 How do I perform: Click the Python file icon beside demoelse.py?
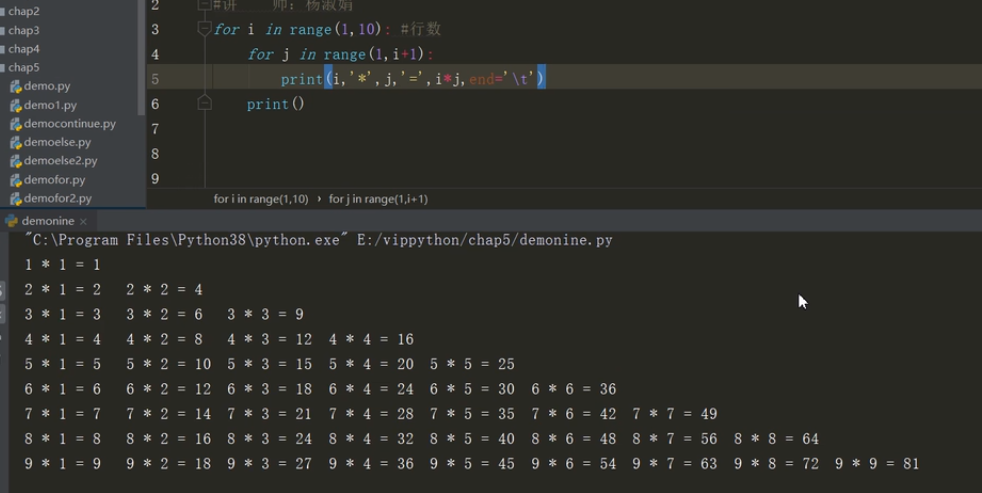(x=16, y=143)
